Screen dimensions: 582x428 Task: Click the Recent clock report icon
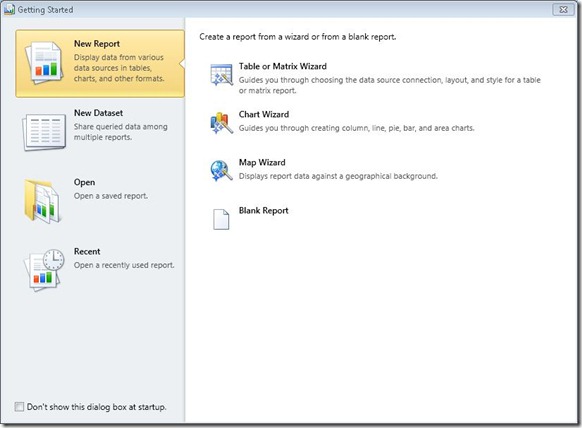[x=44, y=270]
